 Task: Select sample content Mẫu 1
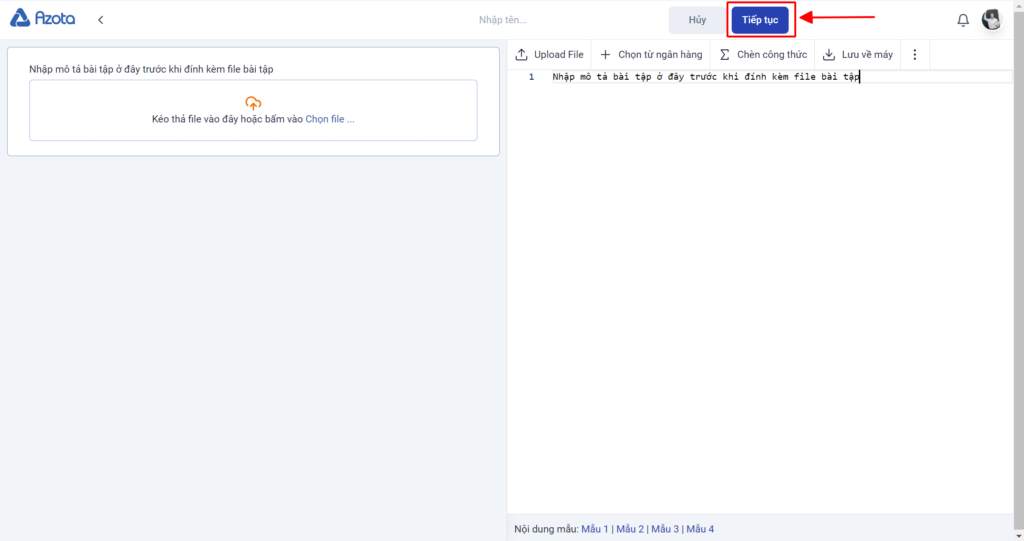(594, 529)
